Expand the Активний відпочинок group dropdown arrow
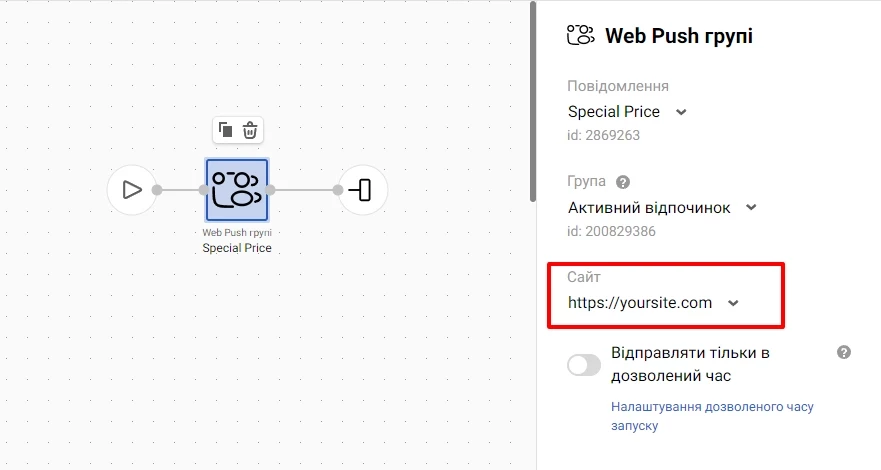 [x=752, y=208]
